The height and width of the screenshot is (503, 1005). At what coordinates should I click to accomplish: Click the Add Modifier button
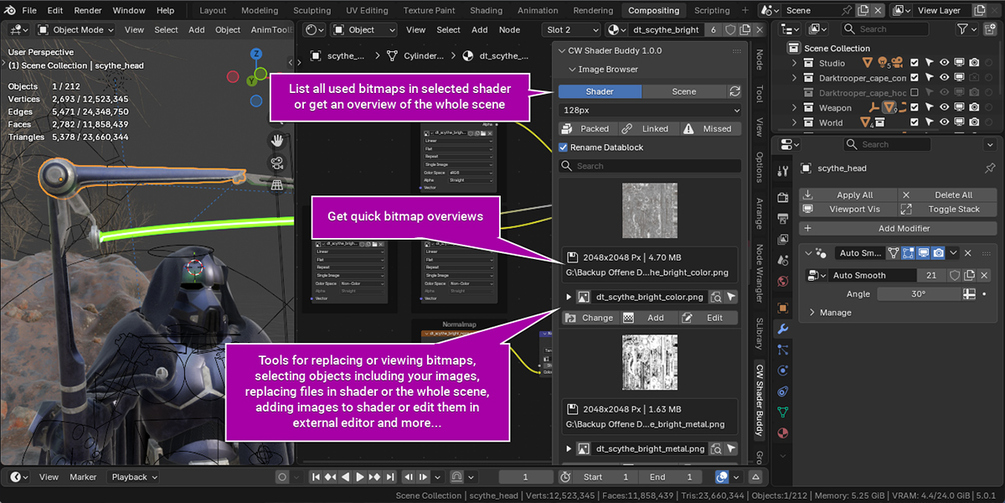click(x=897, y=228)
